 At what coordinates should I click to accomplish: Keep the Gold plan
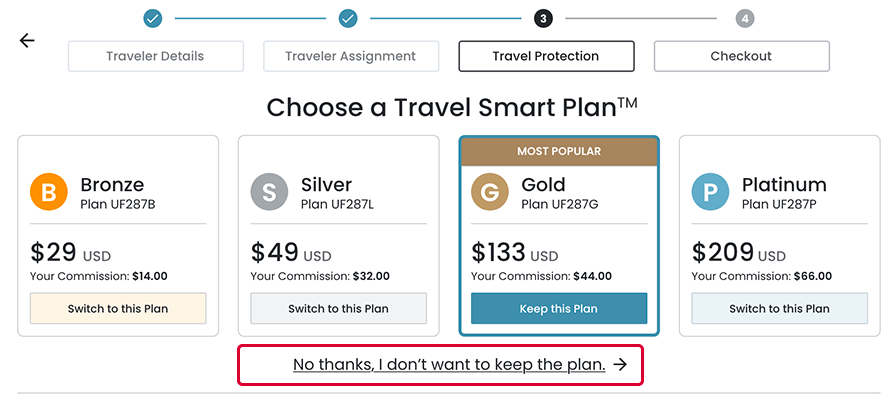click(559, 309)
